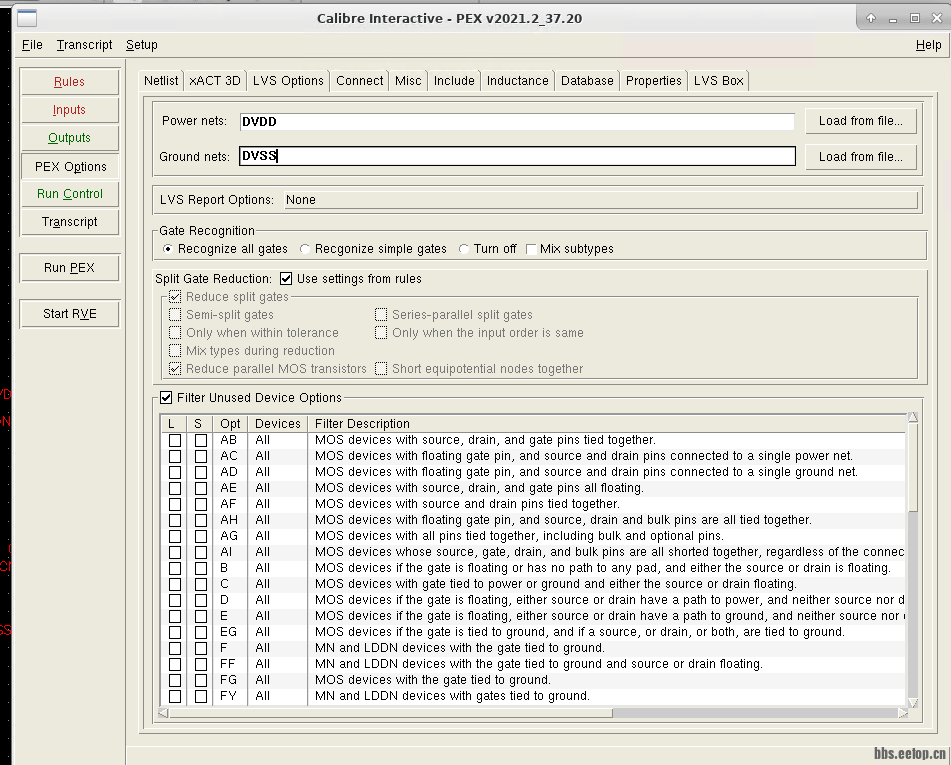Check the S box for filter AB
This screenshot has width=951, height=765.
tap(201, 440)
